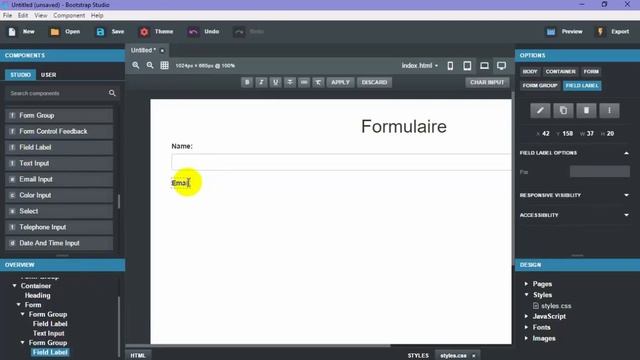
Task: Select the Color Input component
Action: (59, 195)
